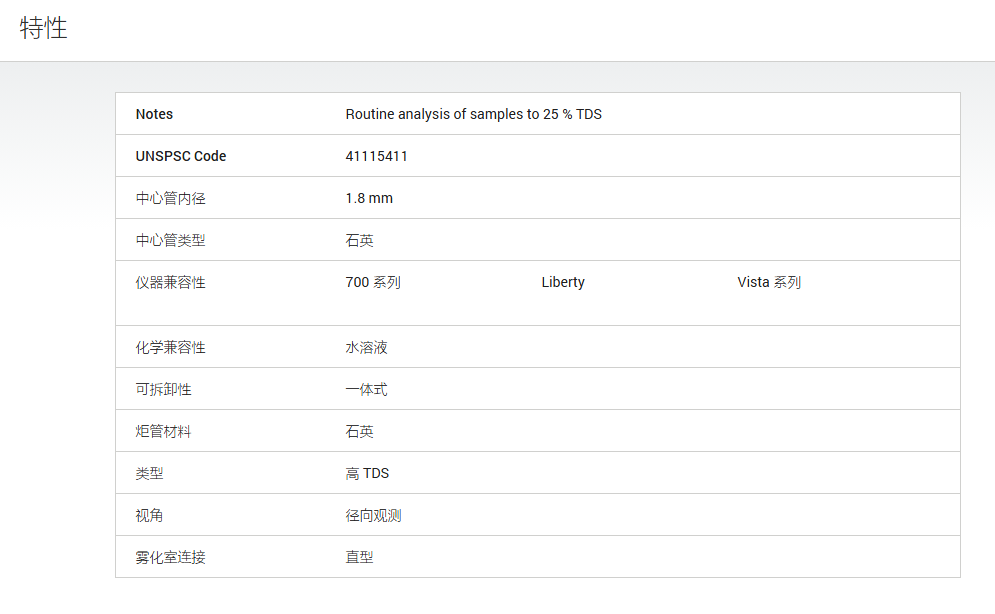Select the 雾化室连接 label
This screenshot has height=614, width=995.
[170, 557]
